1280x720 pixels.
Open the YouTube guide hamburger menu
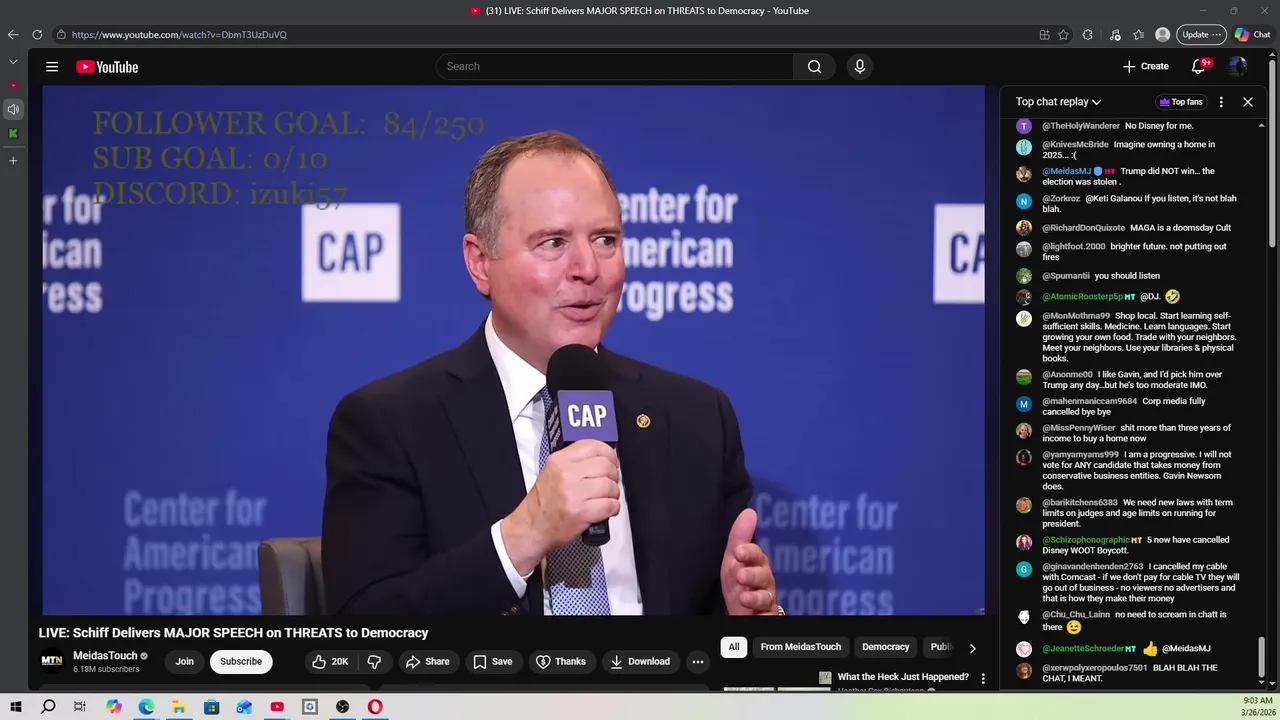click(x=52, y=67)
